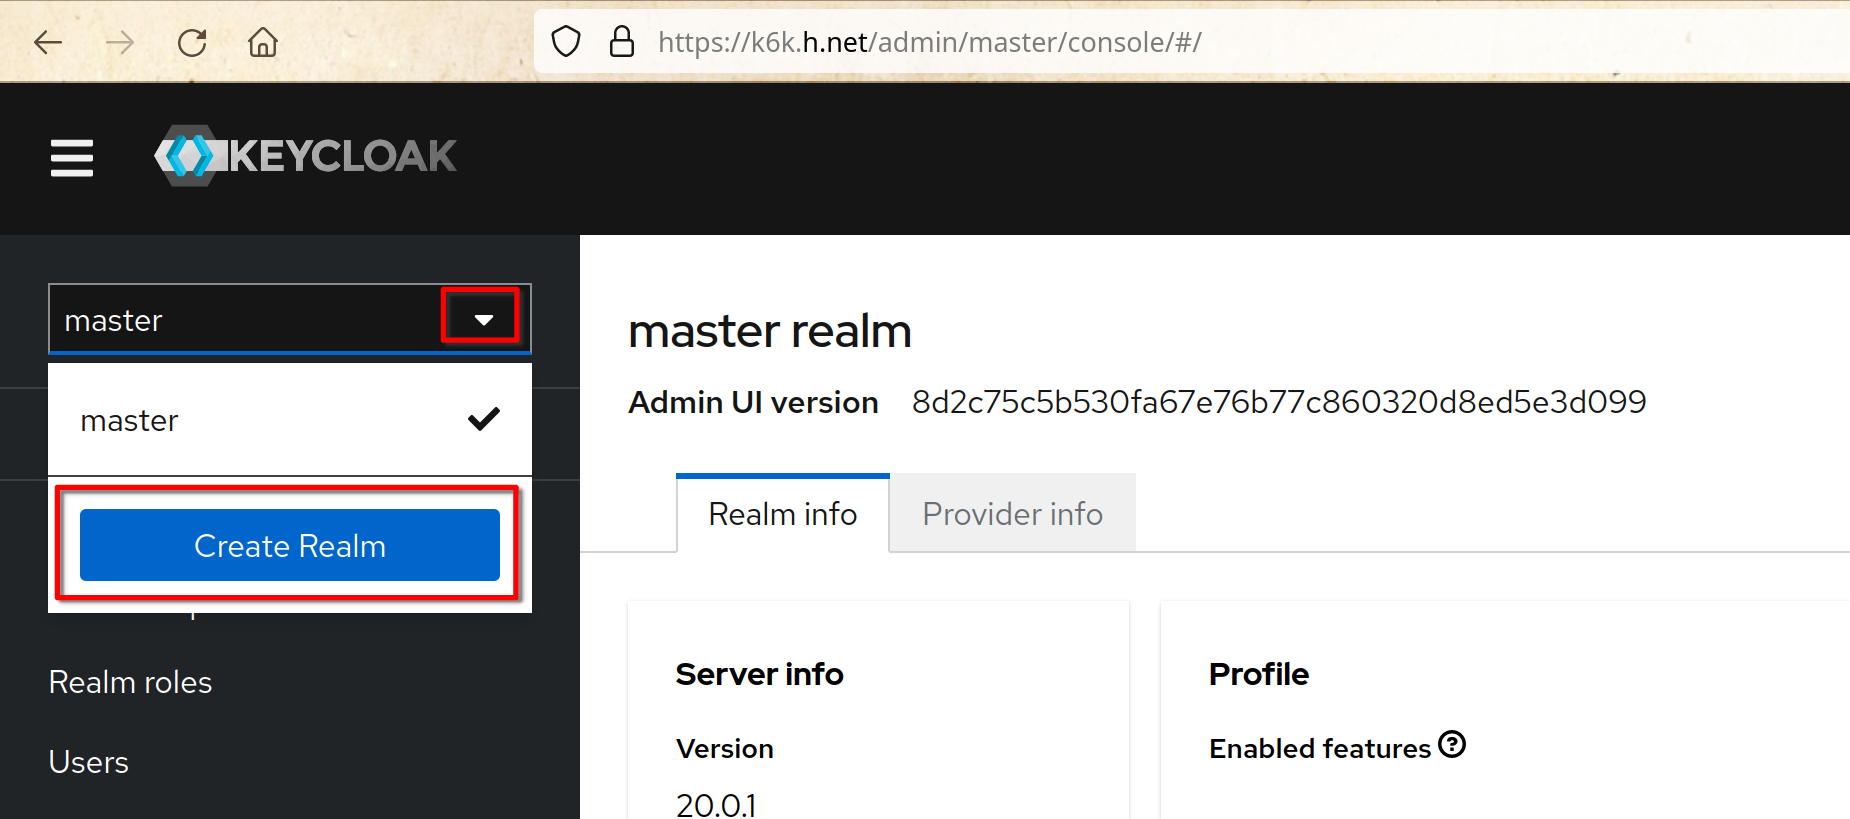
Task: Toggle the sidebar with hamburger menu
Action: pos(72,158)
